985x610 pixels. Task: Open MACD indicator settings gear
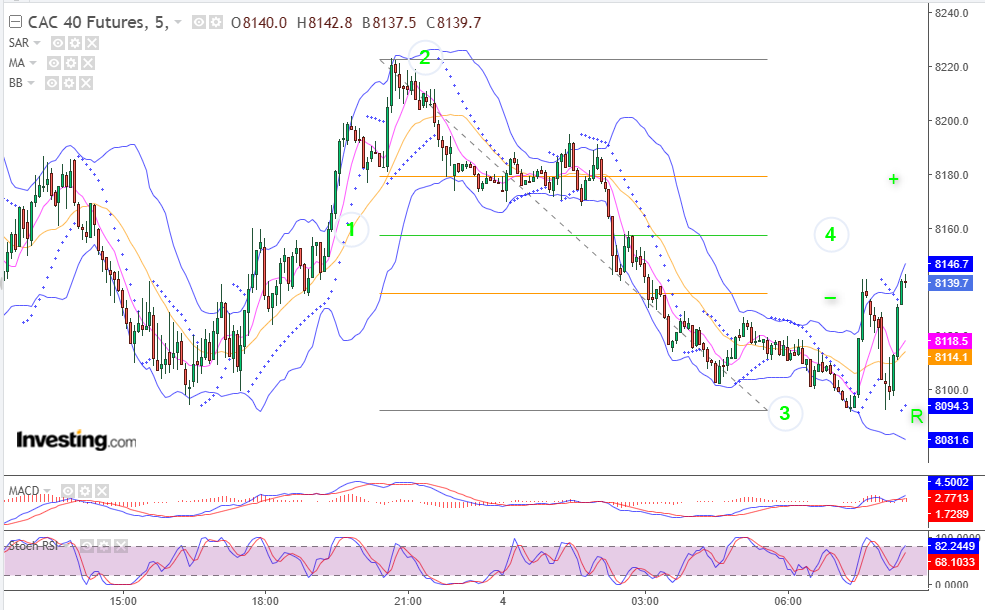coord(85,491)
